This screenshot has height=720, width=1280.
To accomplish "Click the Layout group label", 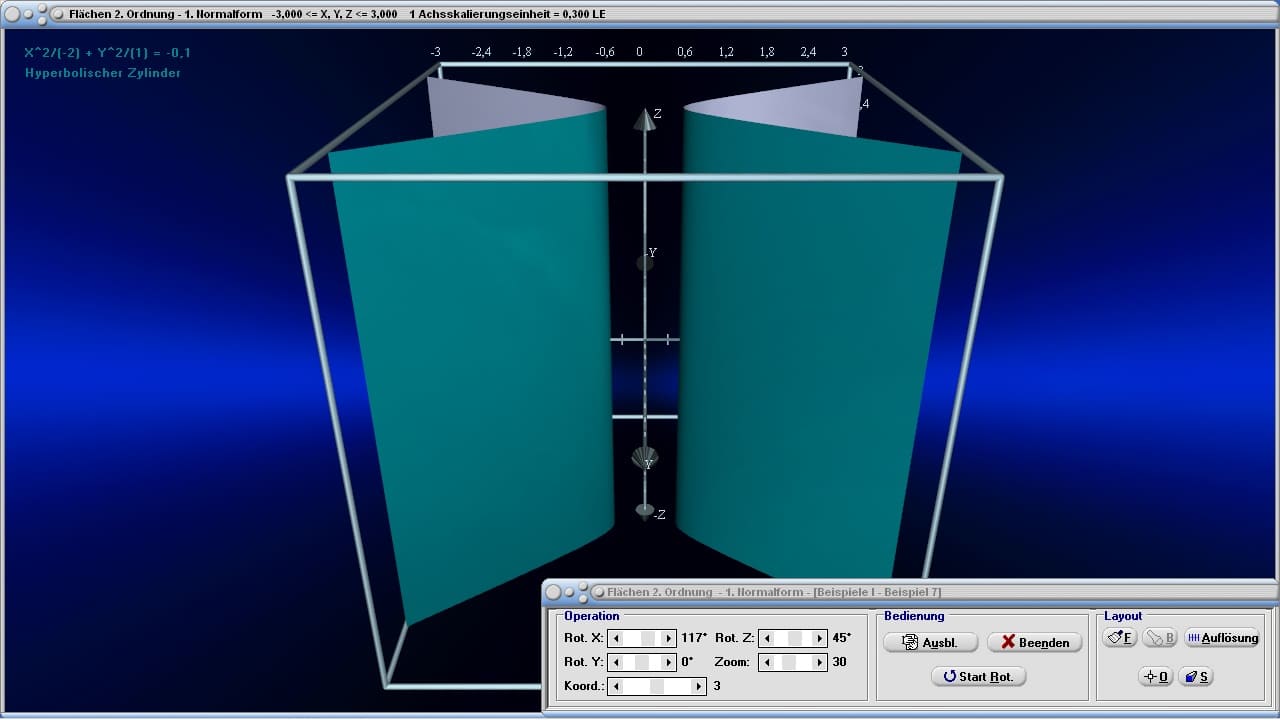I will pyautogui.click(x=1123, y=616).
